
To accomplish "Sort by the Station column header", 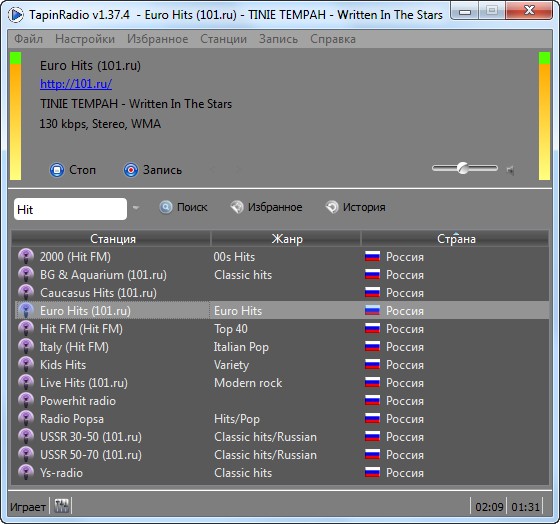I will point(112,239).
